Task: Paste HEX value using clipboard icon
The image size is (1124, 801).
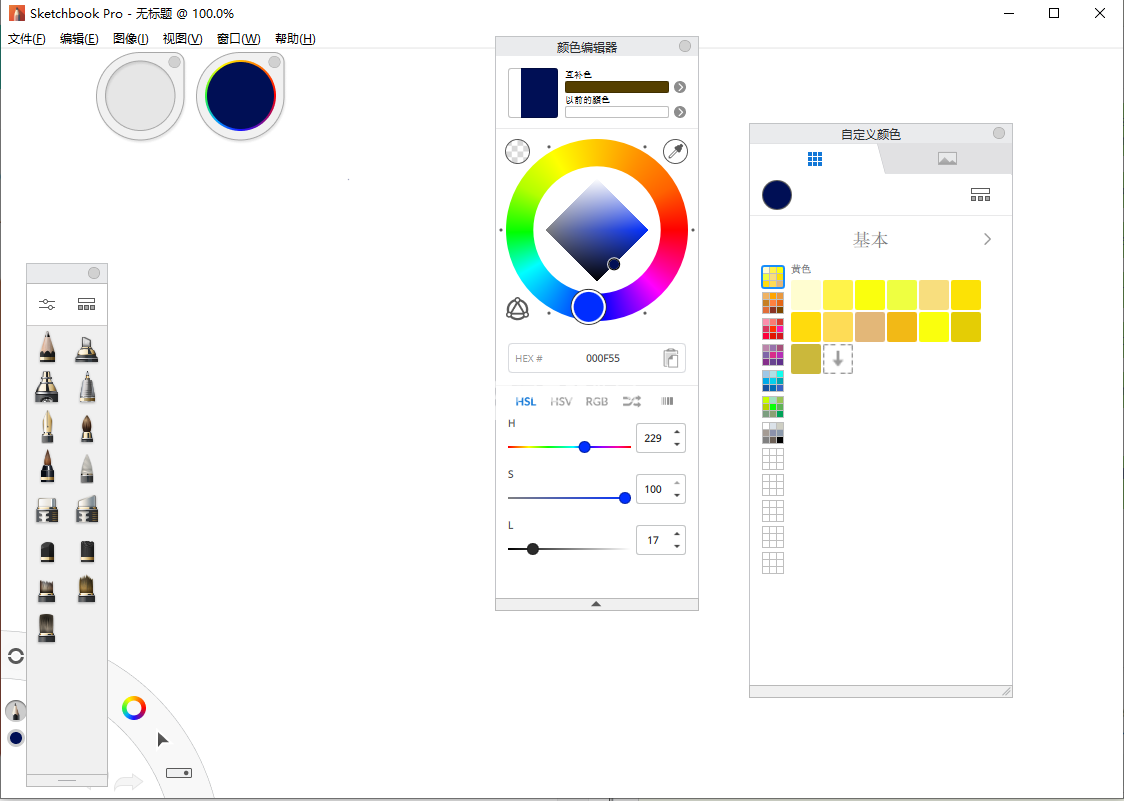Action: point(672,358)
